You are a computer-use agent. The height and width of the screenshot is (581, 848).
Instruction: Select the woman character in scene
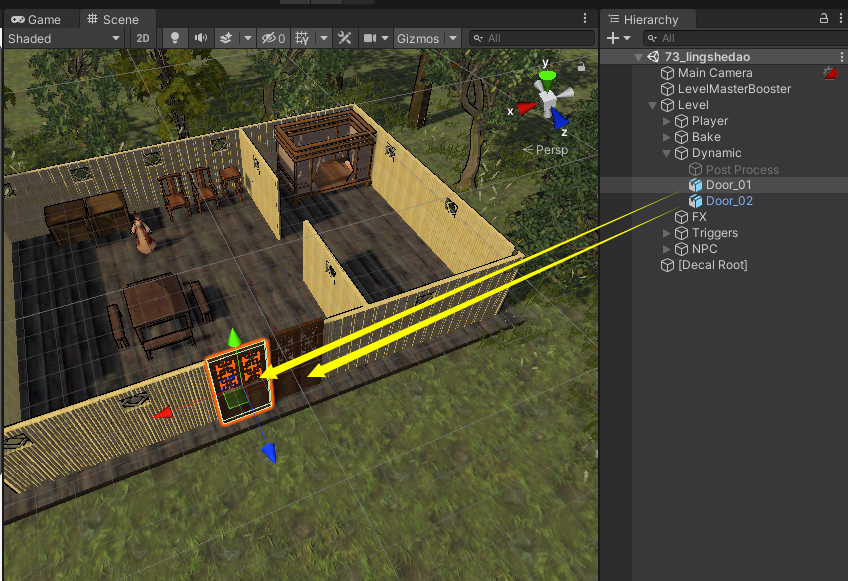coord(142,233)
